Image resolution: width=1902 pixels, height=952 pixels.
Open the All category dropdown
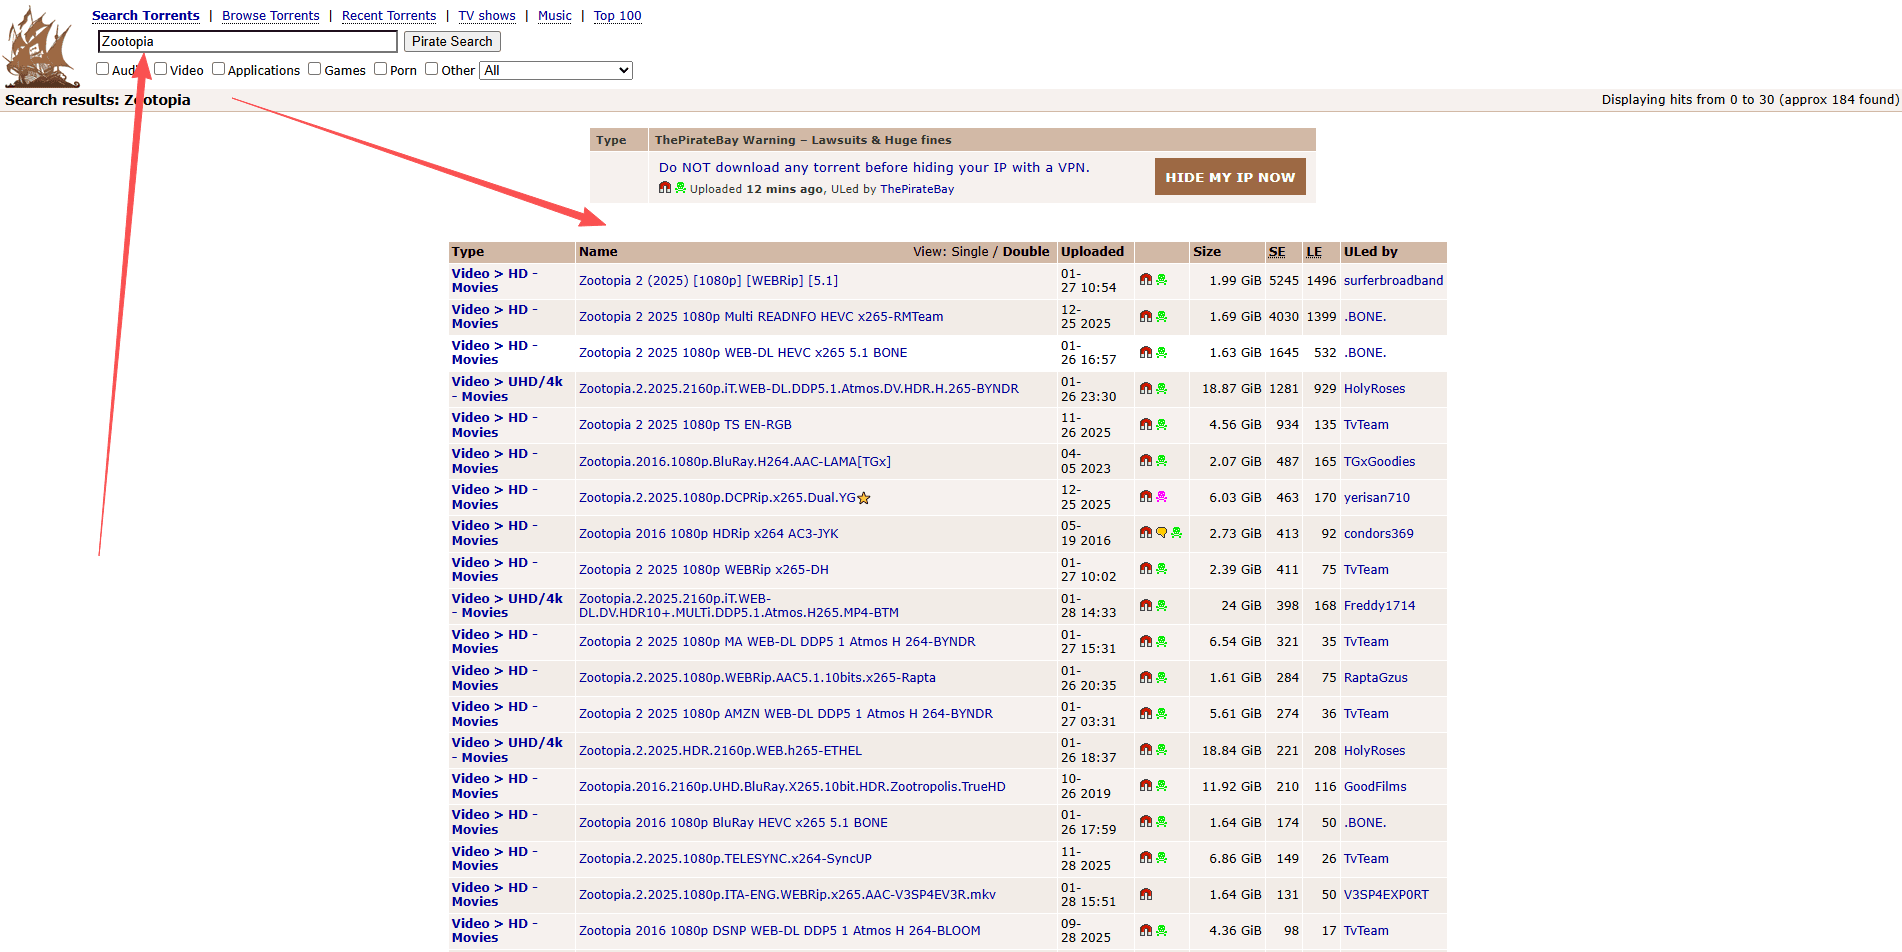point(556,70)
